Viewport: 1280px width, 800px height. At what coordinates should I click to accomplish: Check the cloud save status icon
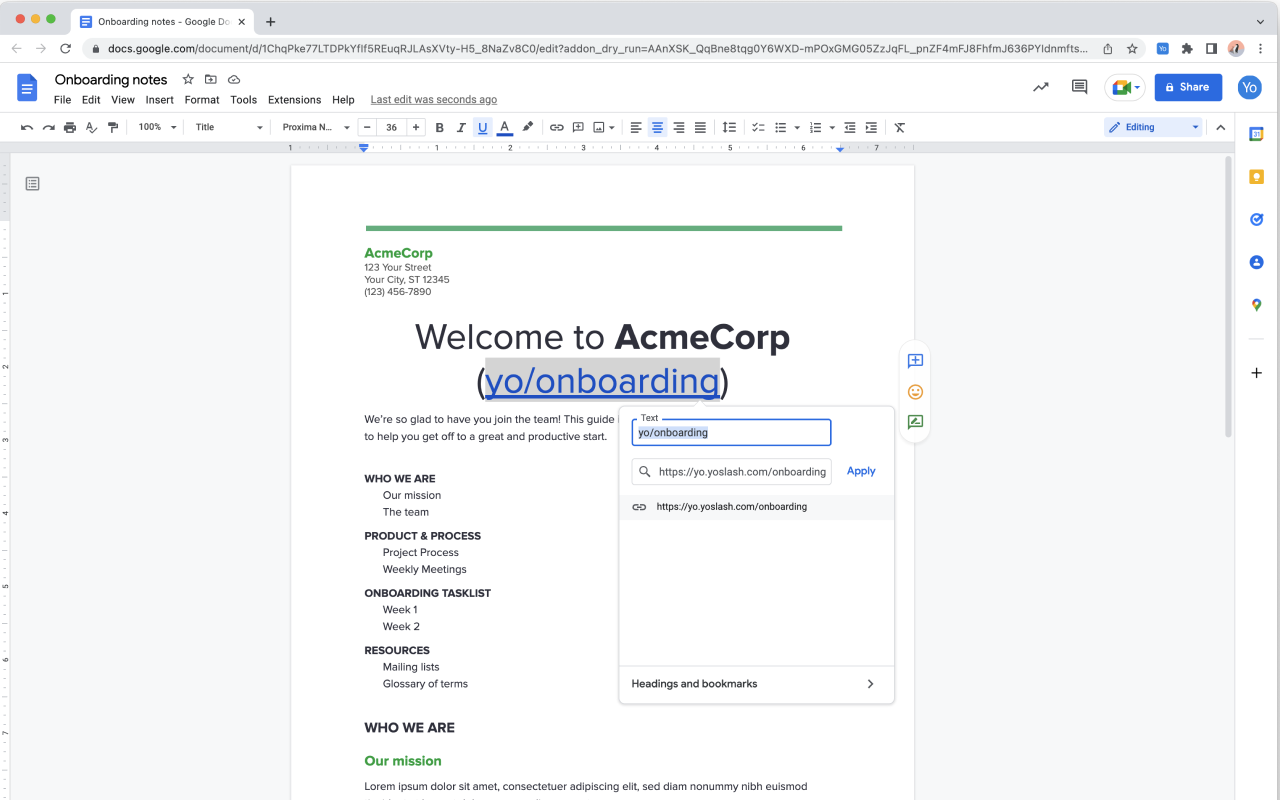point(234,79)
